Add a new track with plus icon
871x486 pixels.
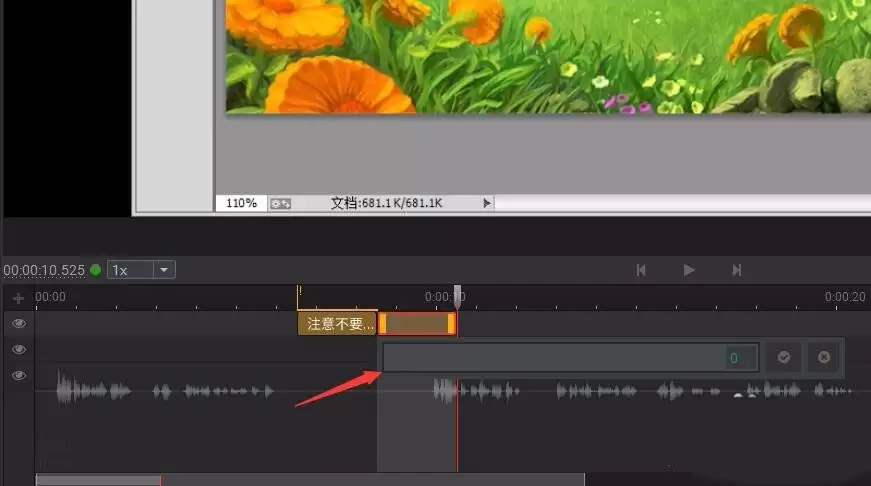[x=18, y=299]
